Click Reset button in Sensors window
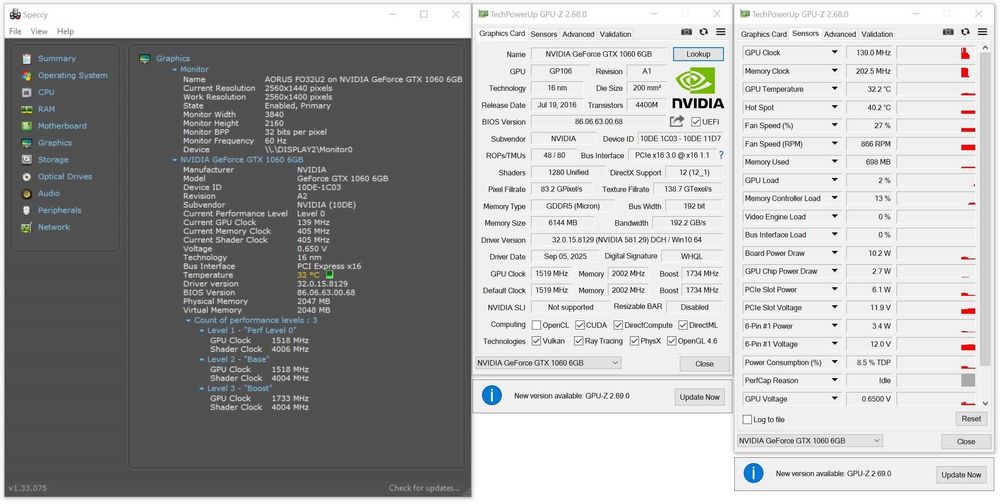Image resolution: width=1000 pixels, height=504 pixels. pyautogui.click(x=971, y=419)
